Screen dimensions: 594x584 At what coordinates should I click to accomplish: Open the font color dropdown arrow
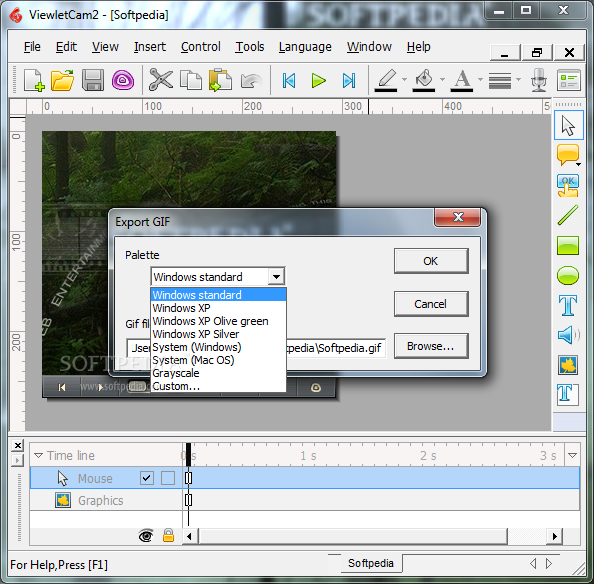tap(480, 80)
